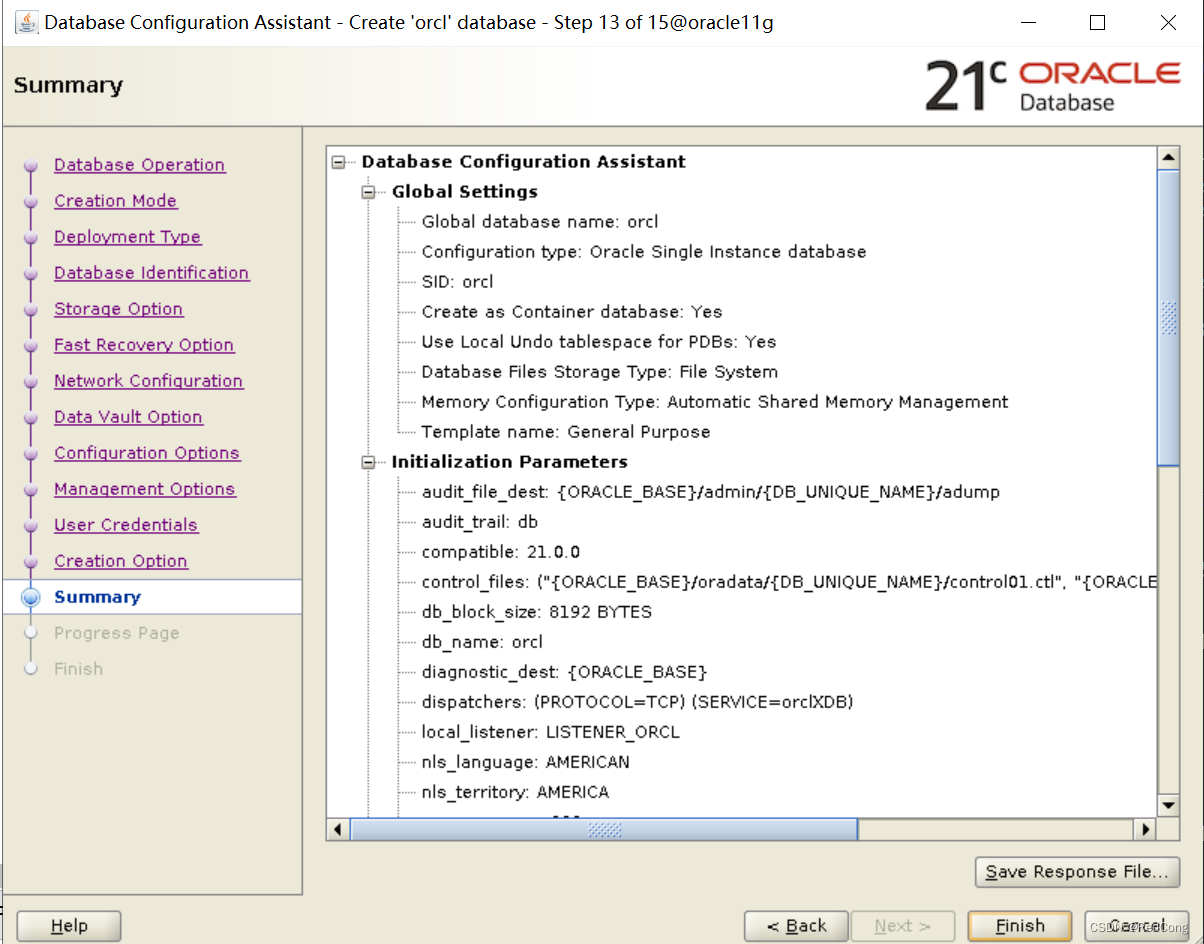Click Finish to create the database

[x=1020, y=926]
